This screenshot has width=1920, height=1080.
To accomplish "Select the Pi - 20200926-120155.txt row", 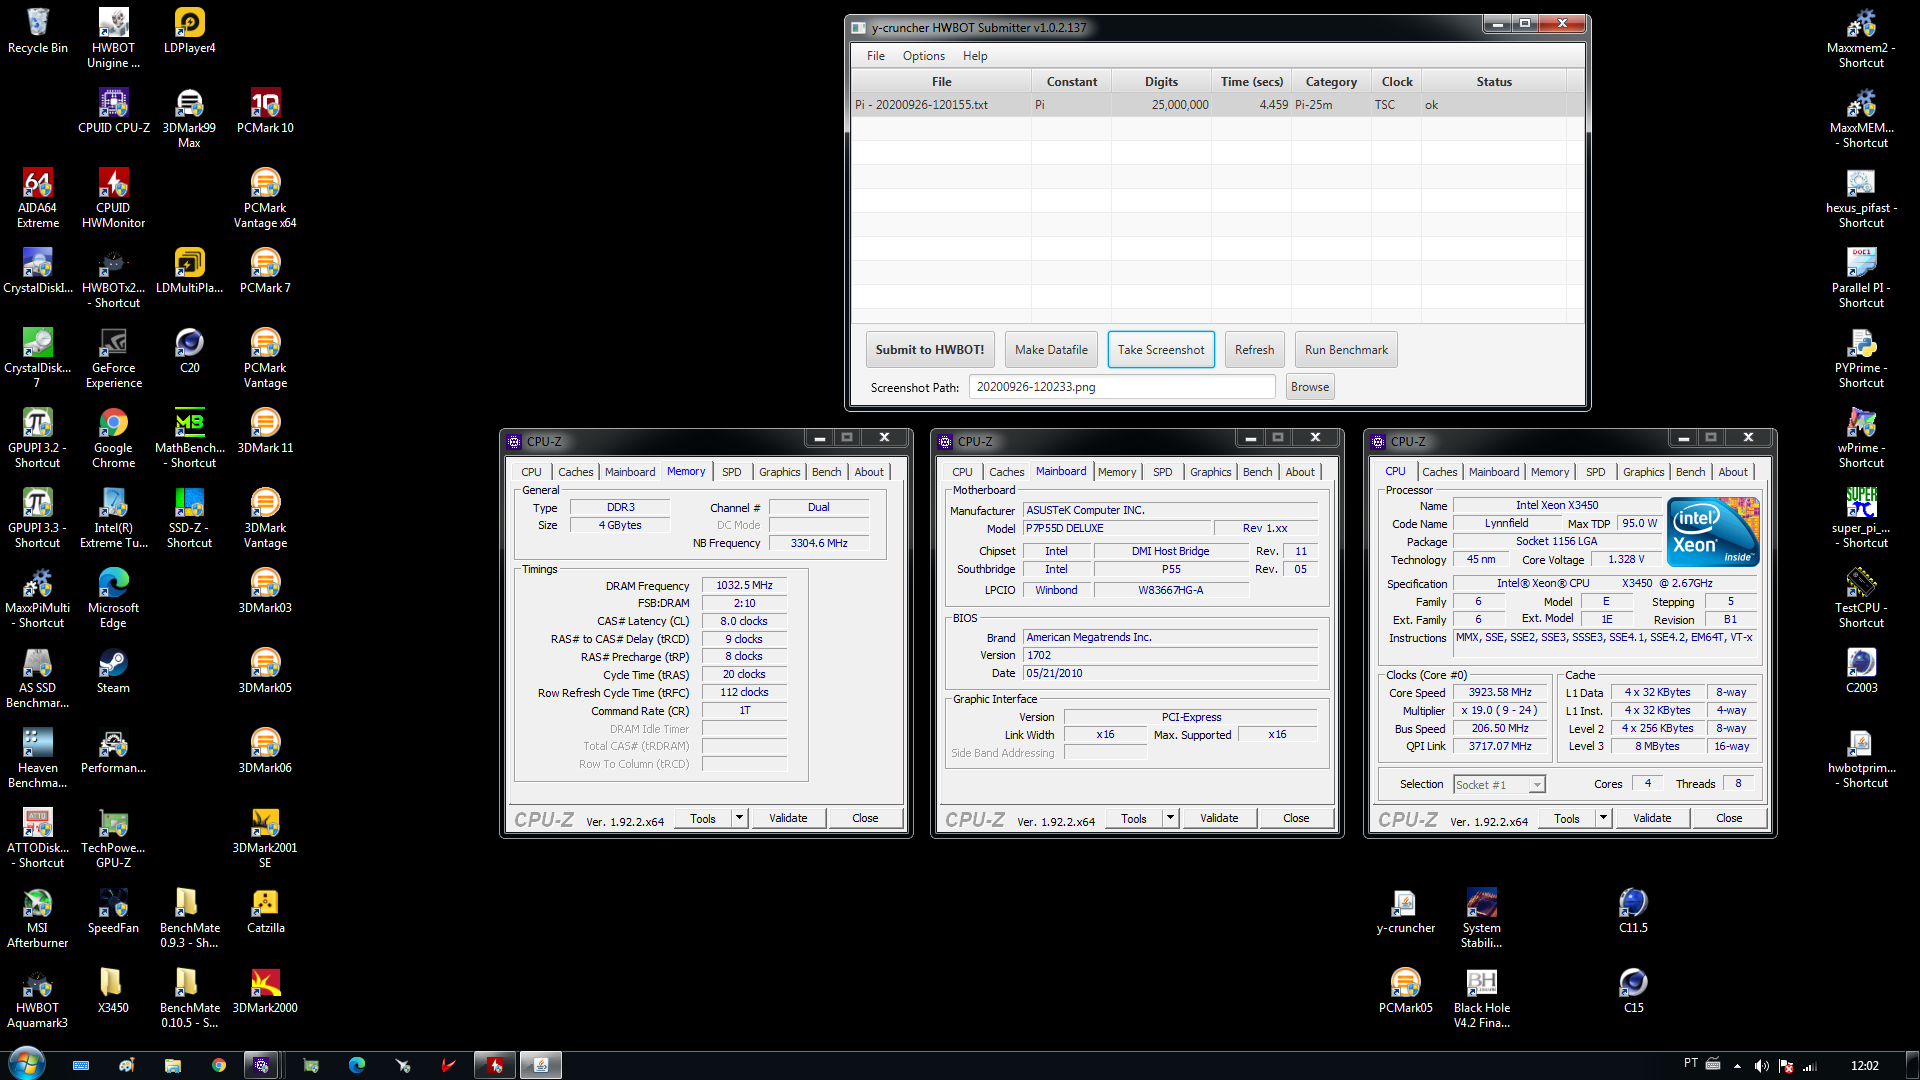I will click(x=1217, y=105).
